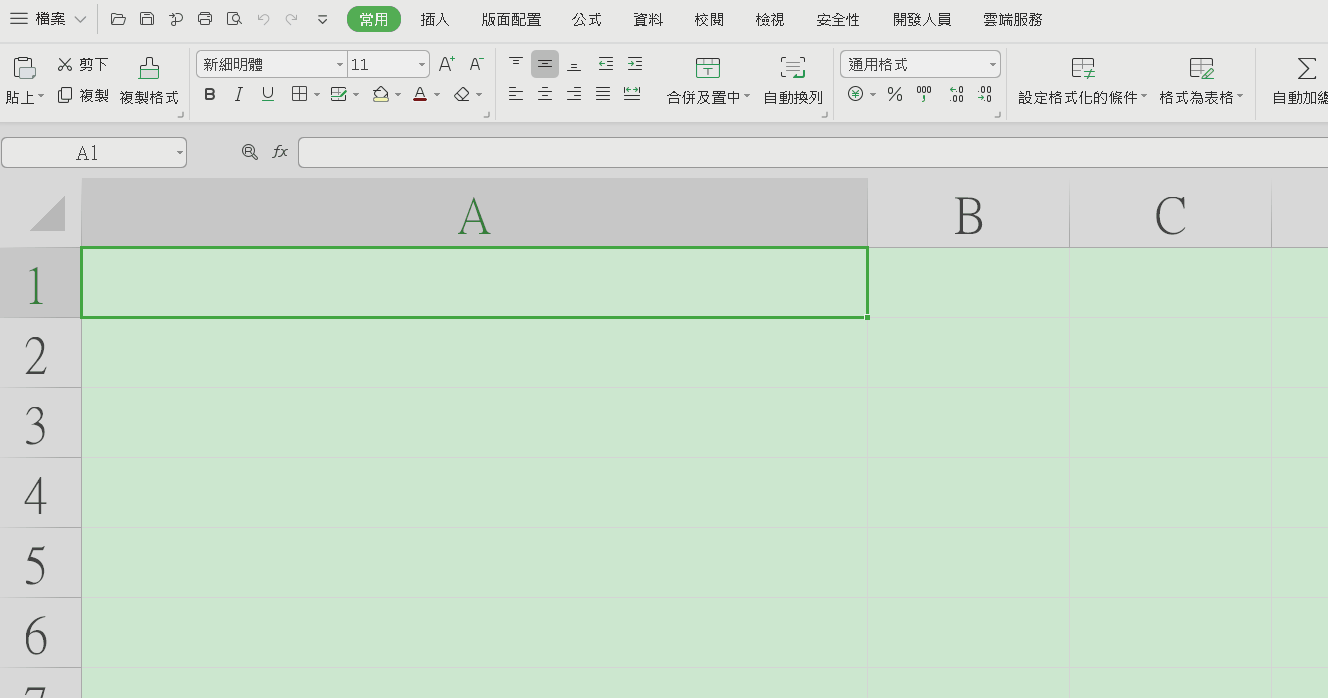1328x698 pixels.
Task: Apply the red font color swatch
Action: tap(420, 94)
